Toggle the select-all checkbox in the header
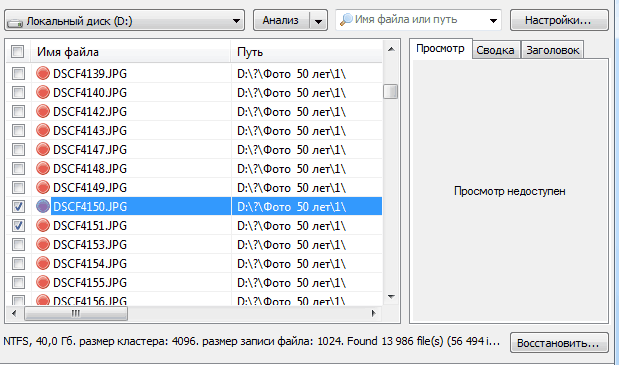Image resolution: width=619 pixels, height=365 pixels. (17, 51)
